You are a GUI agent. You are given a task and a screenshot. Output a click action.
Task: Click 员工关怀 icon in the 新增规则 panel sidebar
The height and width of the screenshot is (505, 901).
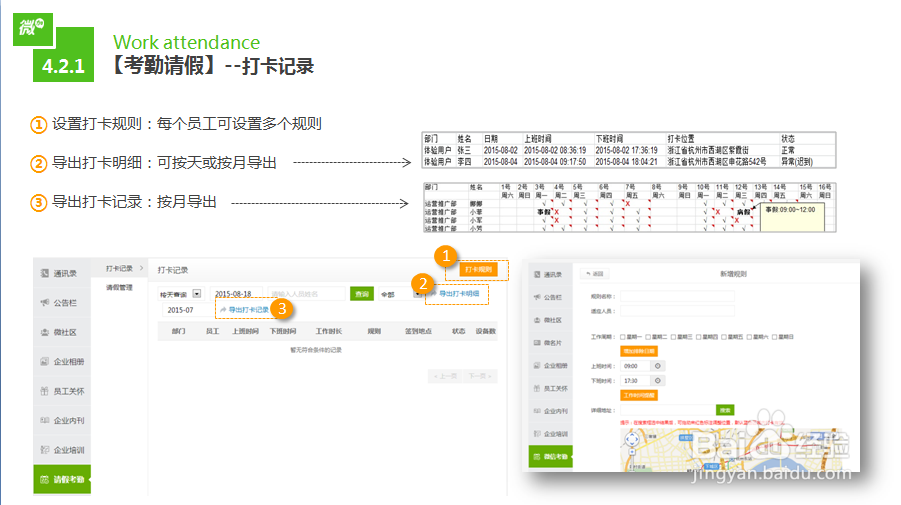pos(537,388)
